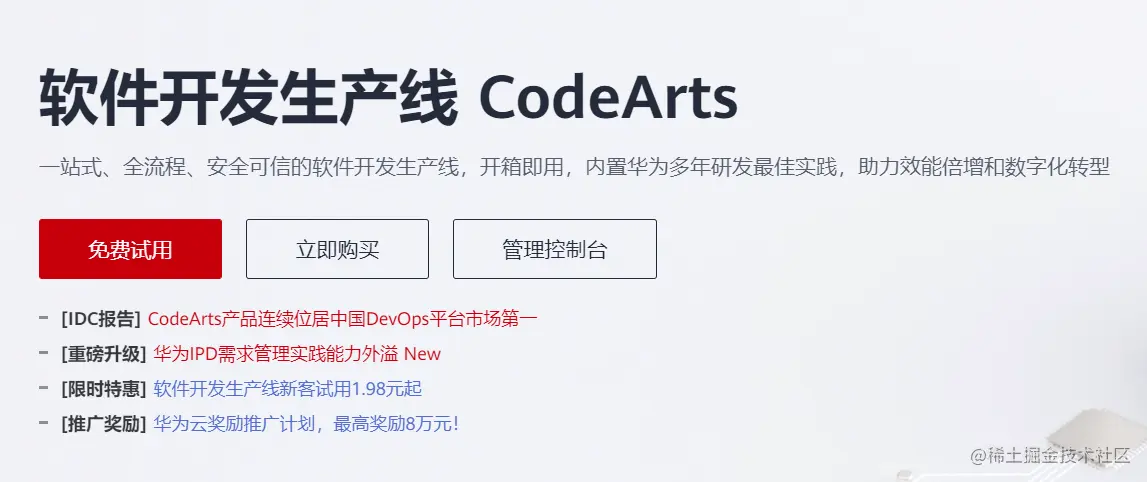Image resolution: width=1147 pixels, height=482 pixels.
Task: Open the 立即购买 purchase button
Action: pyautogui.click(x=337, y=249)
